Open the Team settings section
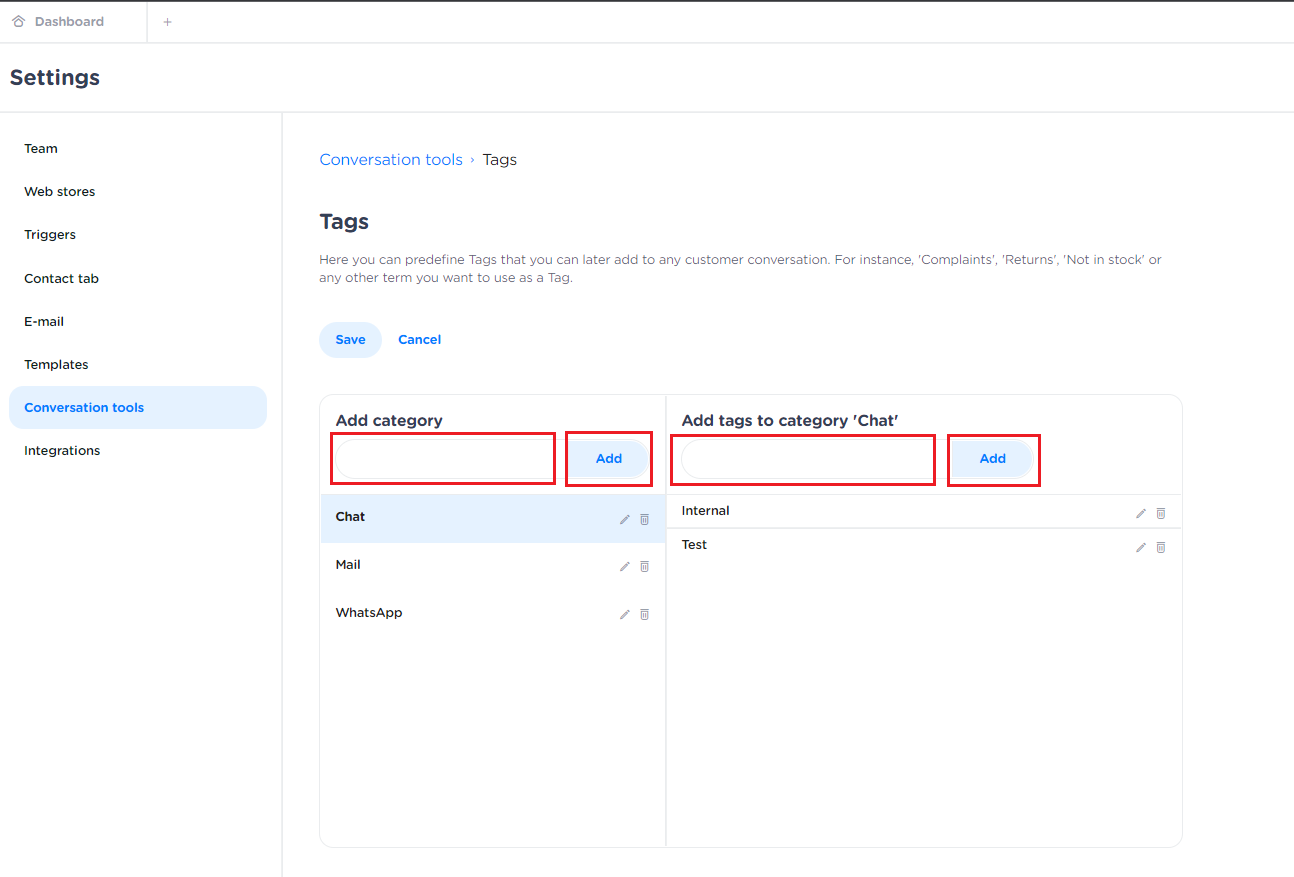 click(x=41, y=149)
